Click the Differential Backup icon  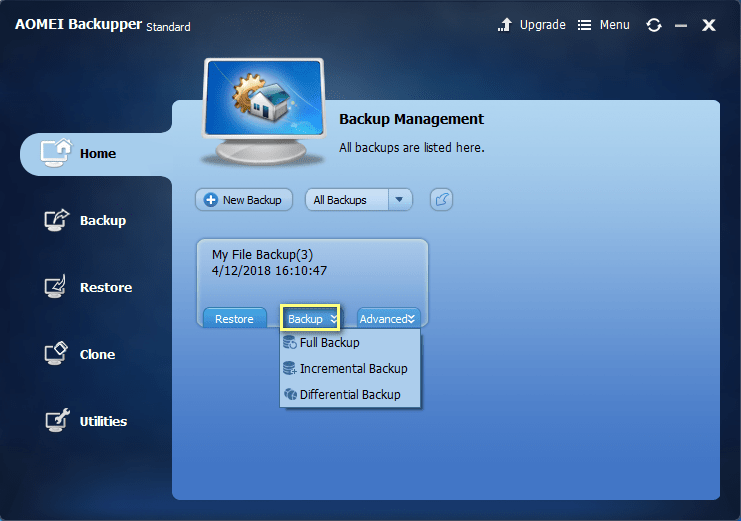[x=290, y=394]
